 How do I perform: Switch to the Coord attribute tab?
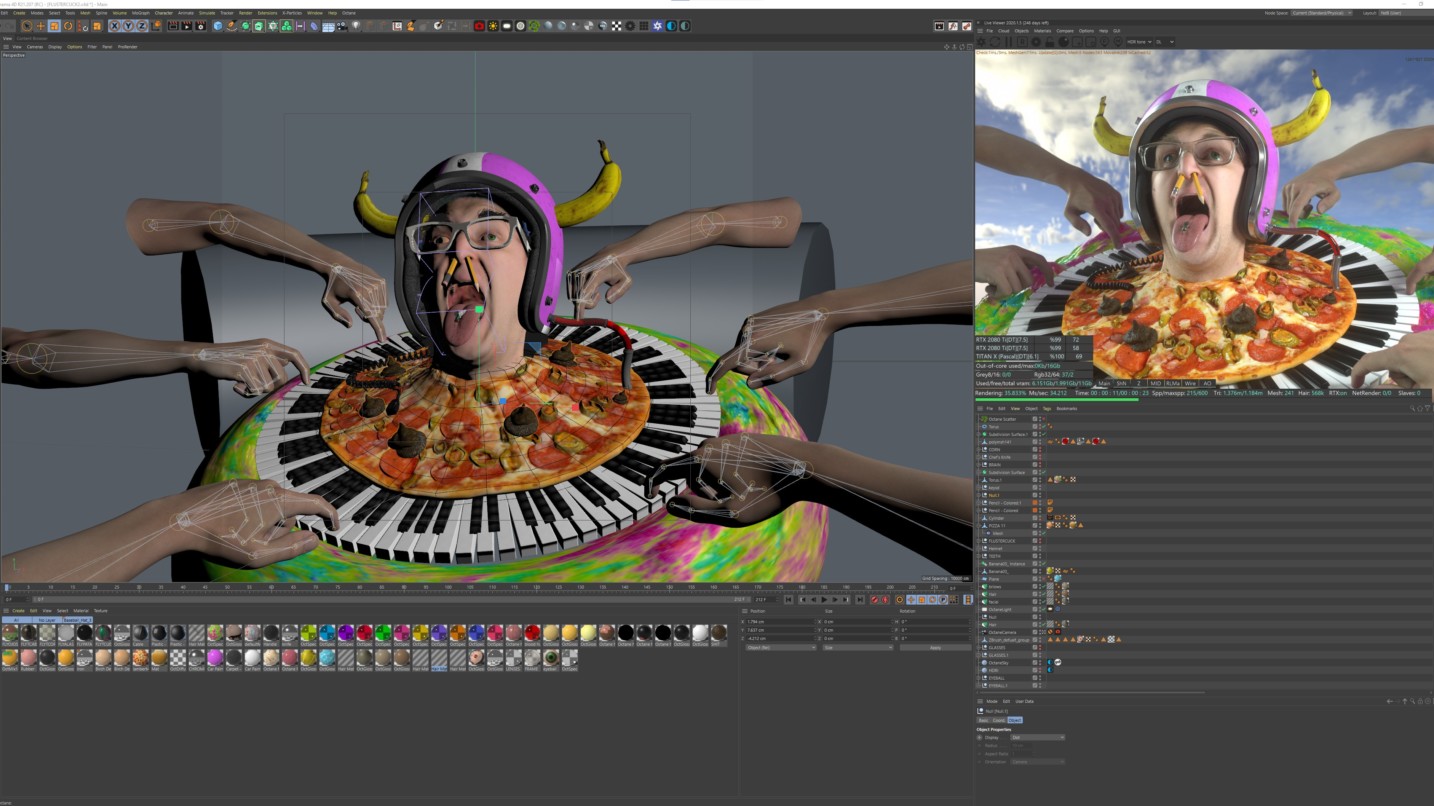[999, 720]
